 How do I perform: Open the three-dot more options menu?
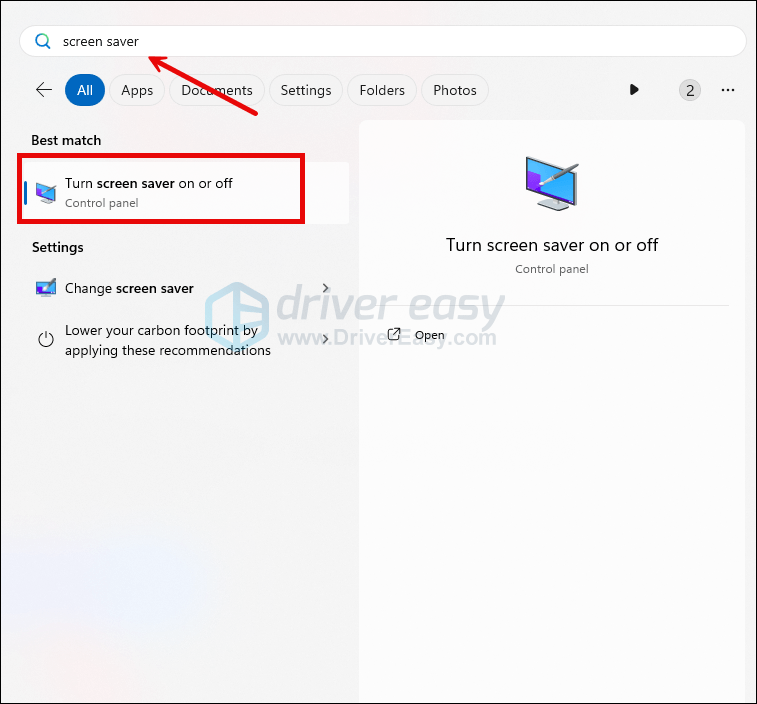pos(728,90)
